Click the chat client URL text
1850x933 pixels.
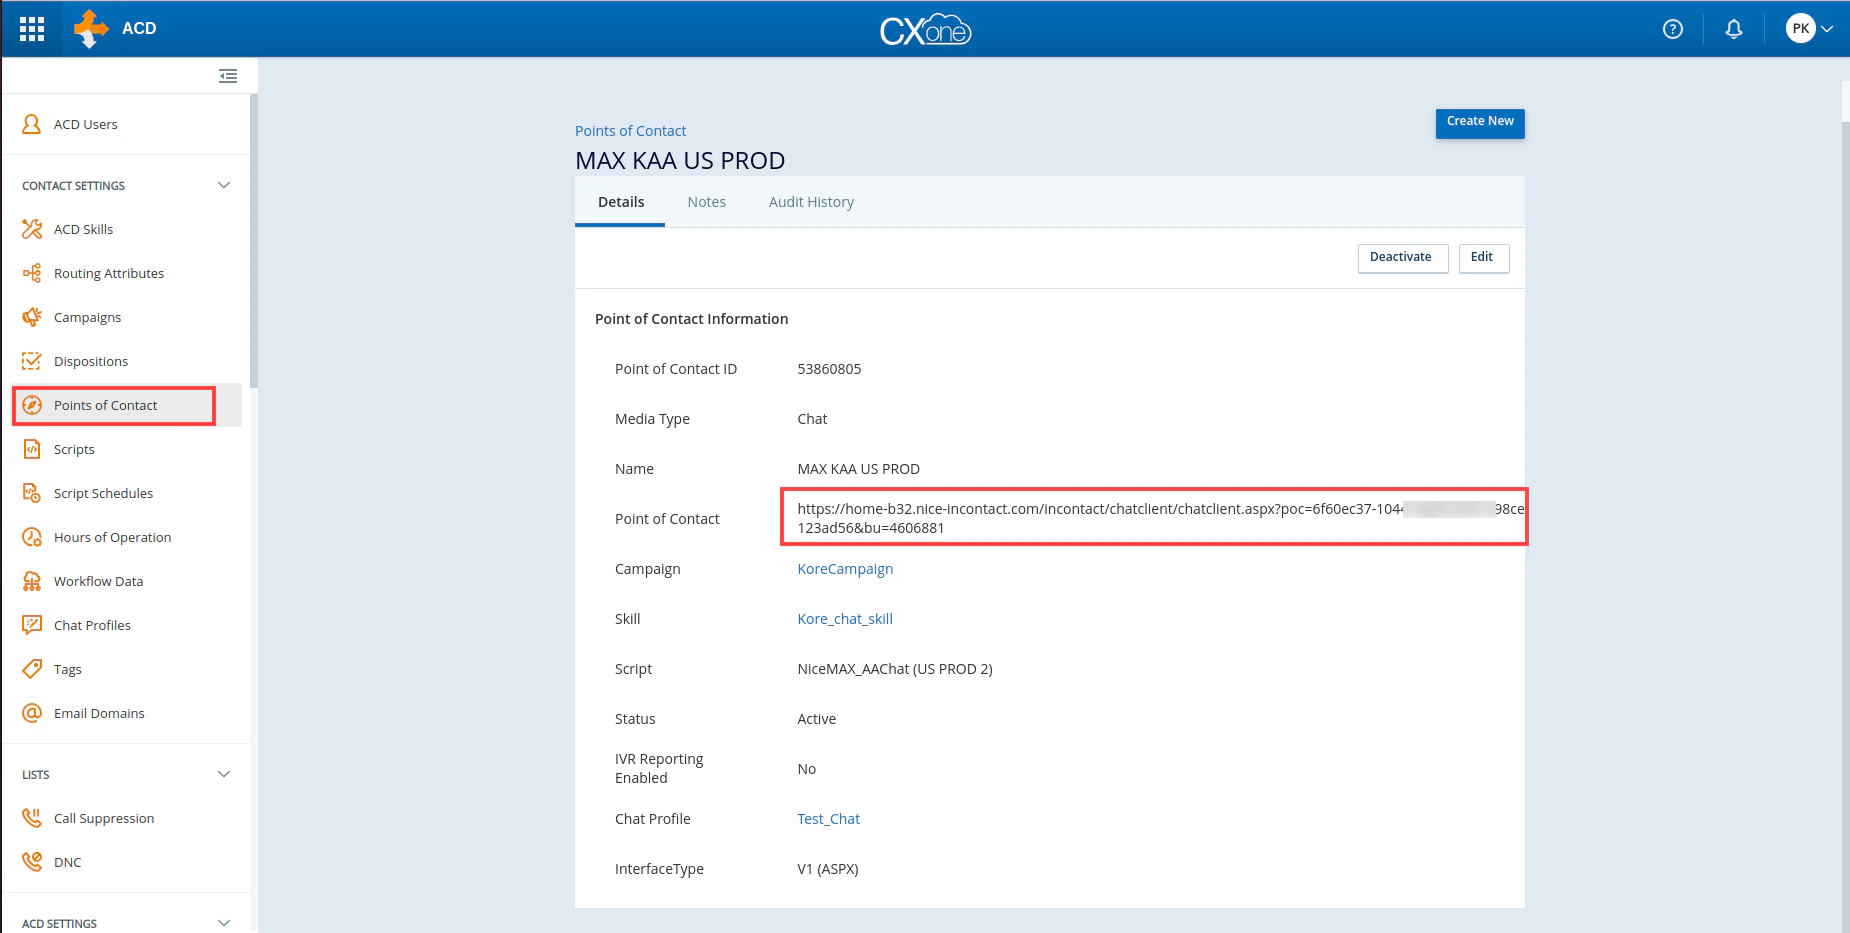click(1160, 518)
